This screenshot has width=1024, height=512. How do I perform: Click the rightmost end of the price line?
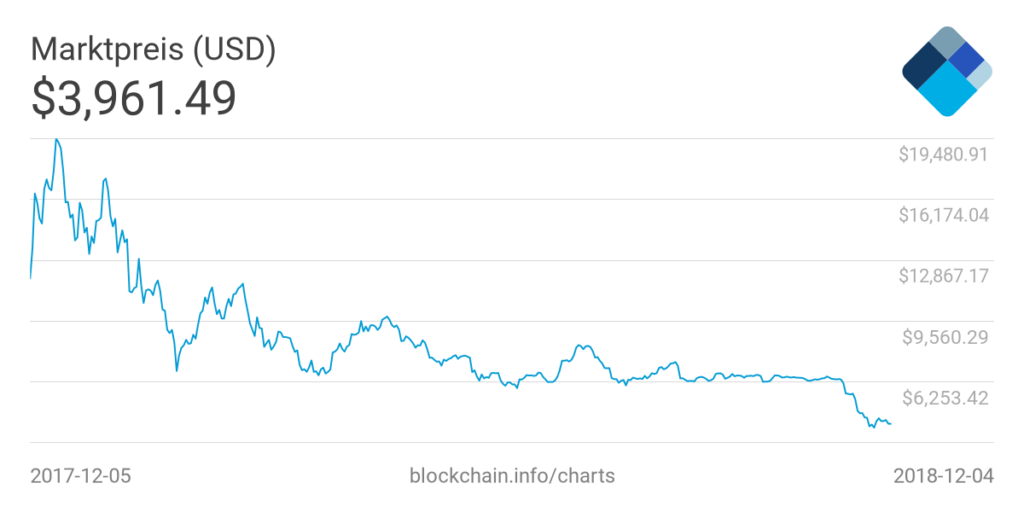[891, 424]
